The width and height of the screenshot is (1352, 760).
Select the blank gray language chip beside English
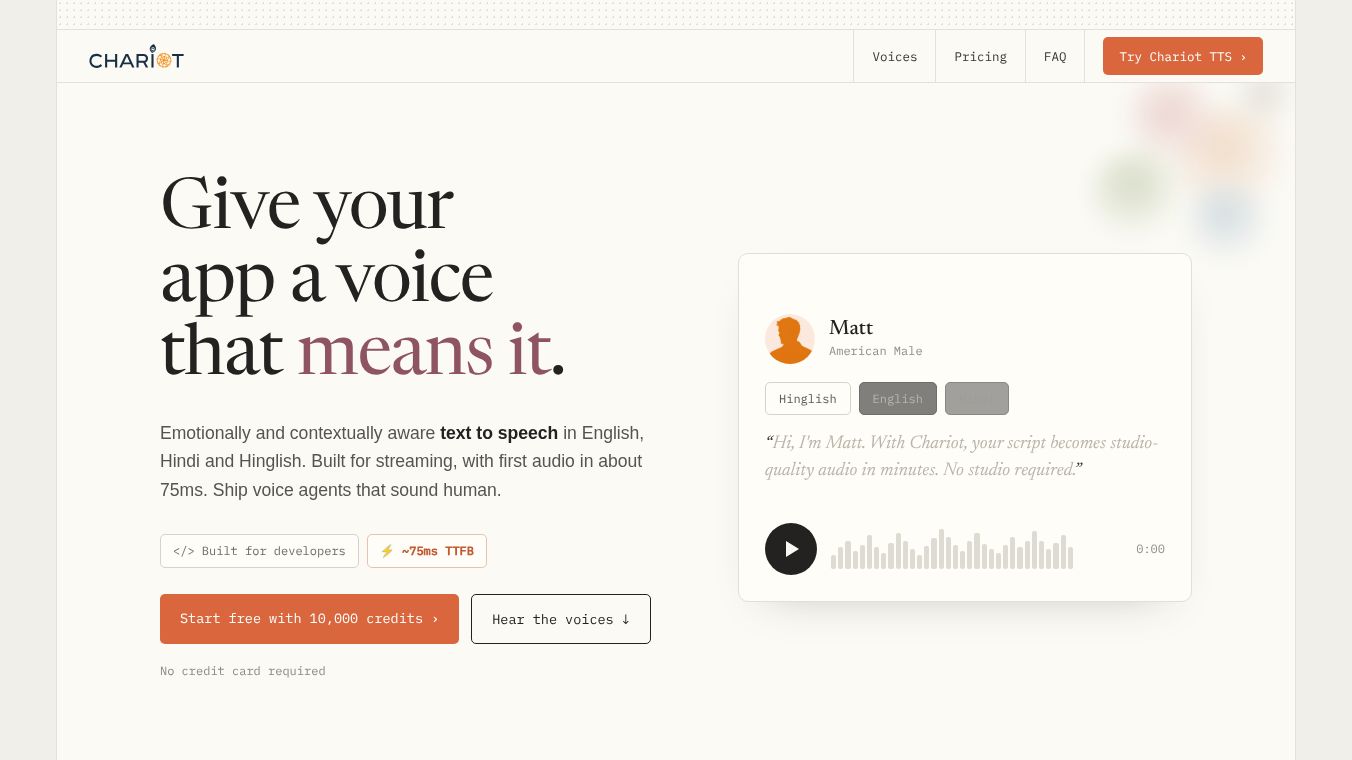point(977,398)
